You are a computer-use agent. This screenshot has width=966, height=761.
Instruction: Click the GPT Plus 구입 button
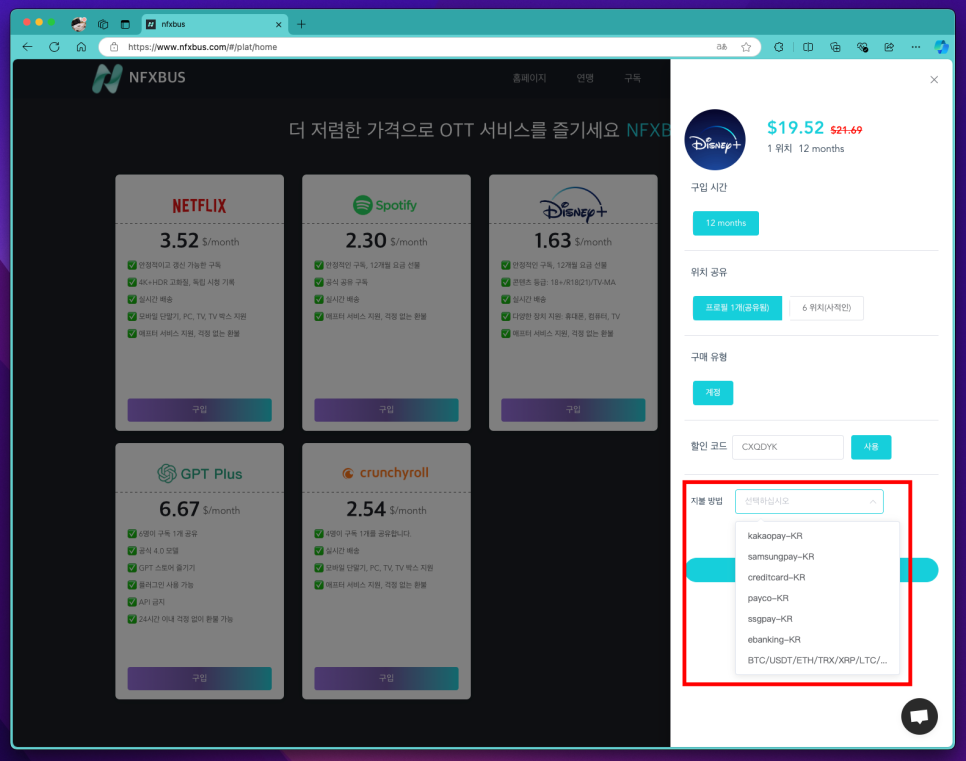[199, 678]
